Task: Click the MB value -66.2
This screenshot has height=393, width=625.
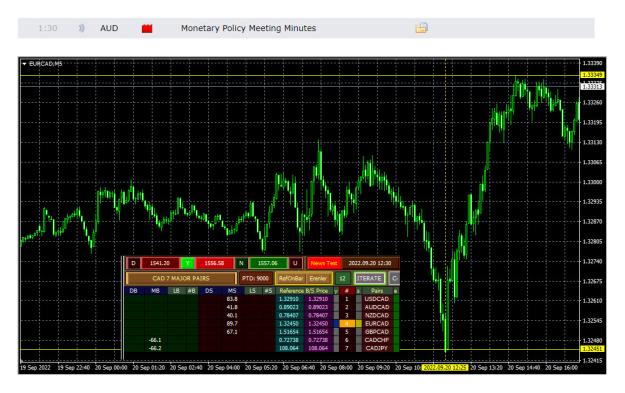Action: (155, 348)
